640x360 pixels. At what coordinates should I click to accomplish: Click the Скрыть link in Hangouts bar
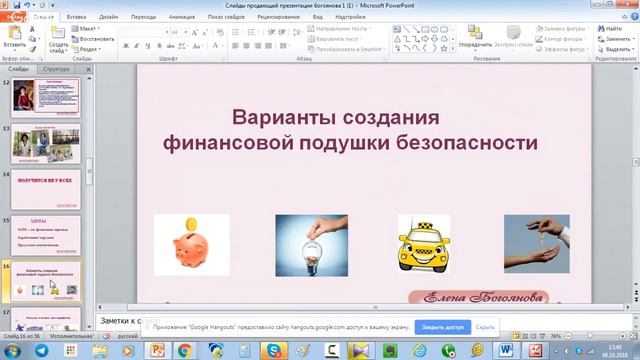[x=485, y=327]
